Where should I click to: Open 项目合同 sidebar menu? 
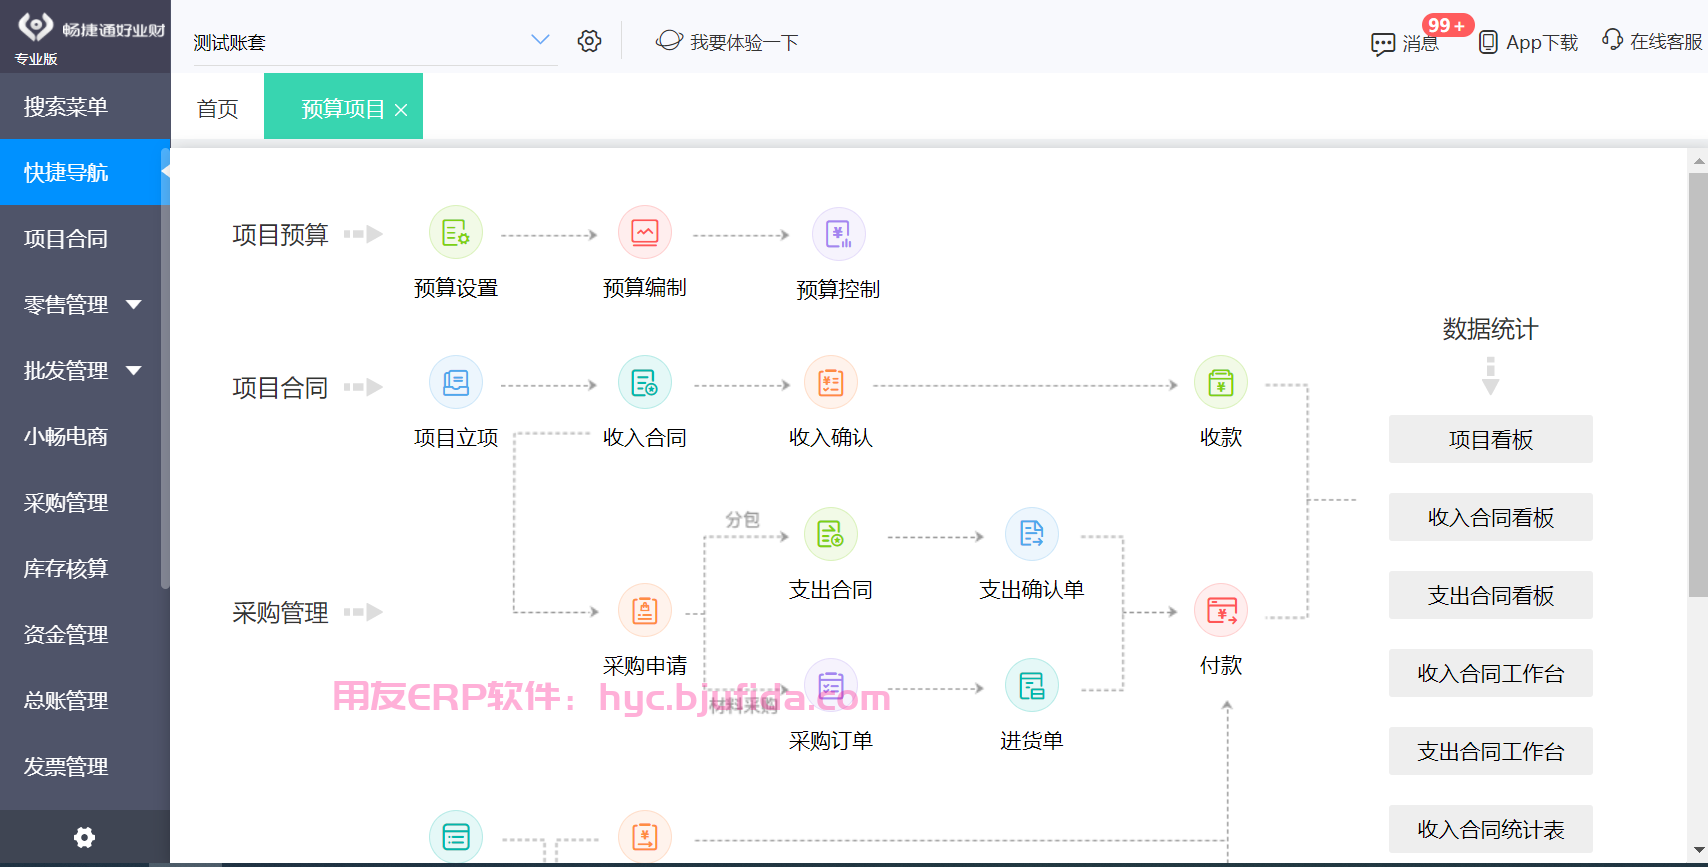pyautogui.click(x=85, y=238)
